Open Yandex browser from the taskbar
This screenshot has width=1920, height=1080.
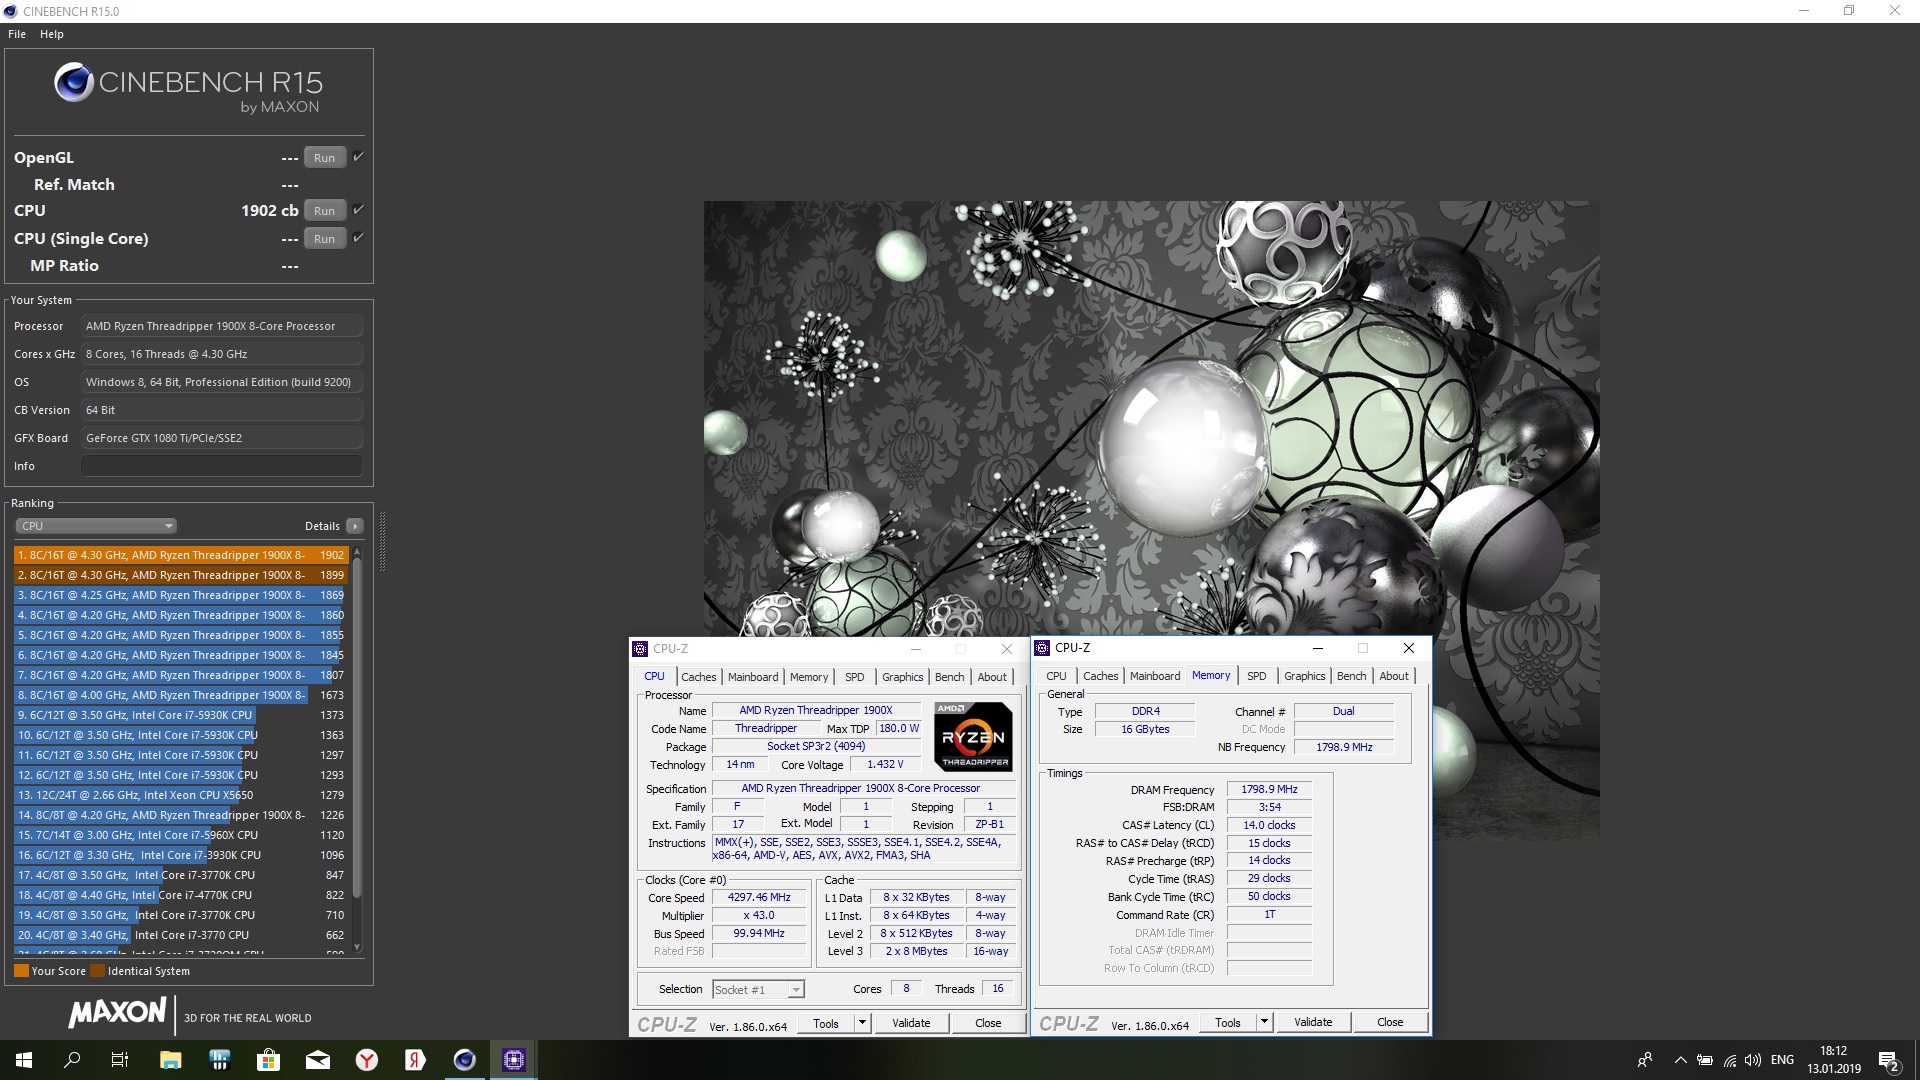tap(367, 1060)
